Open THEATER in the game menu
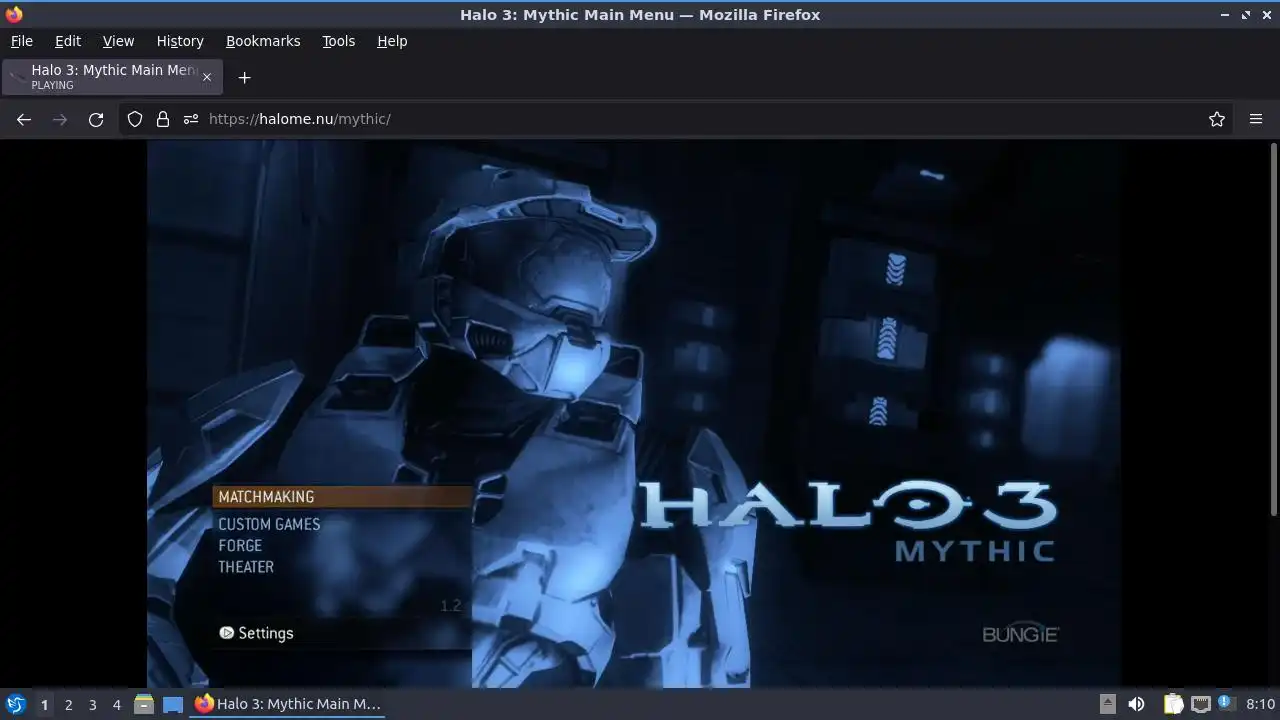 246,567
